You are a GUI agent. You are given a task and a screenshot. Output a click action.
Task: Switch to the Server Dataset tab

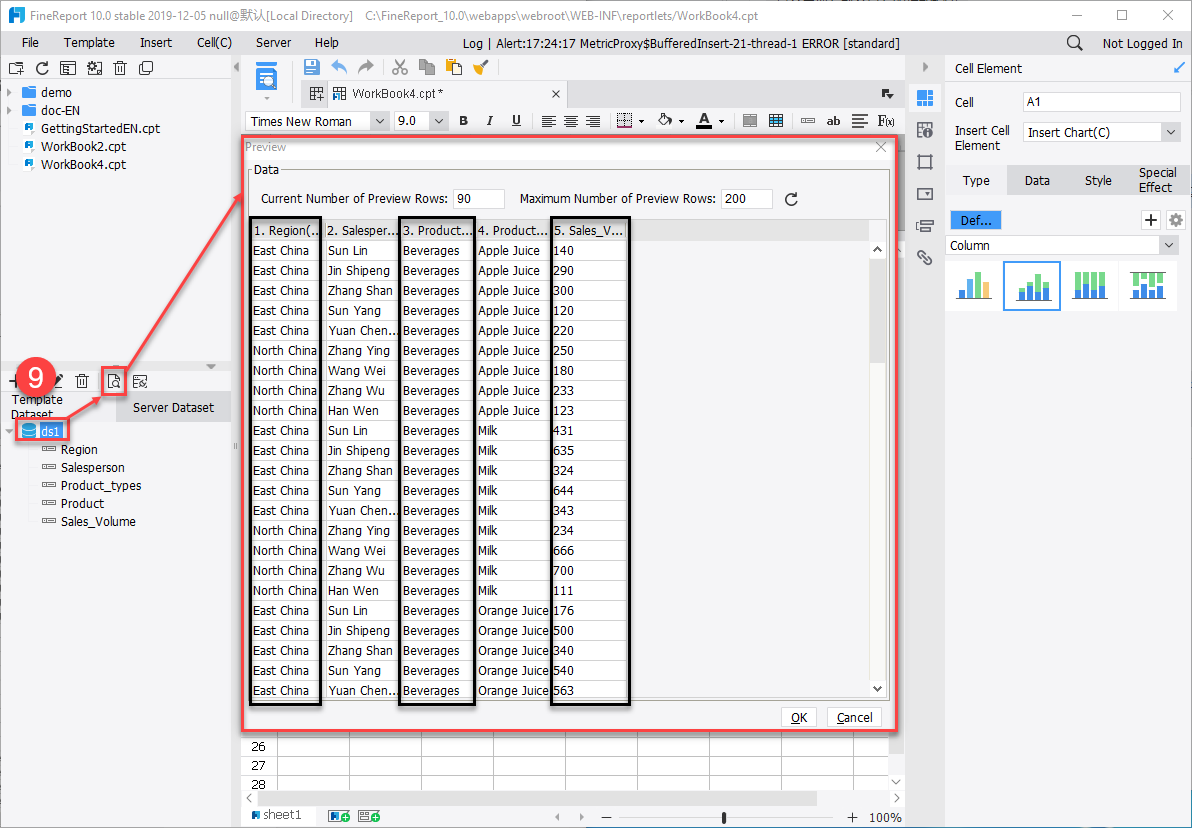coord(173,407)
